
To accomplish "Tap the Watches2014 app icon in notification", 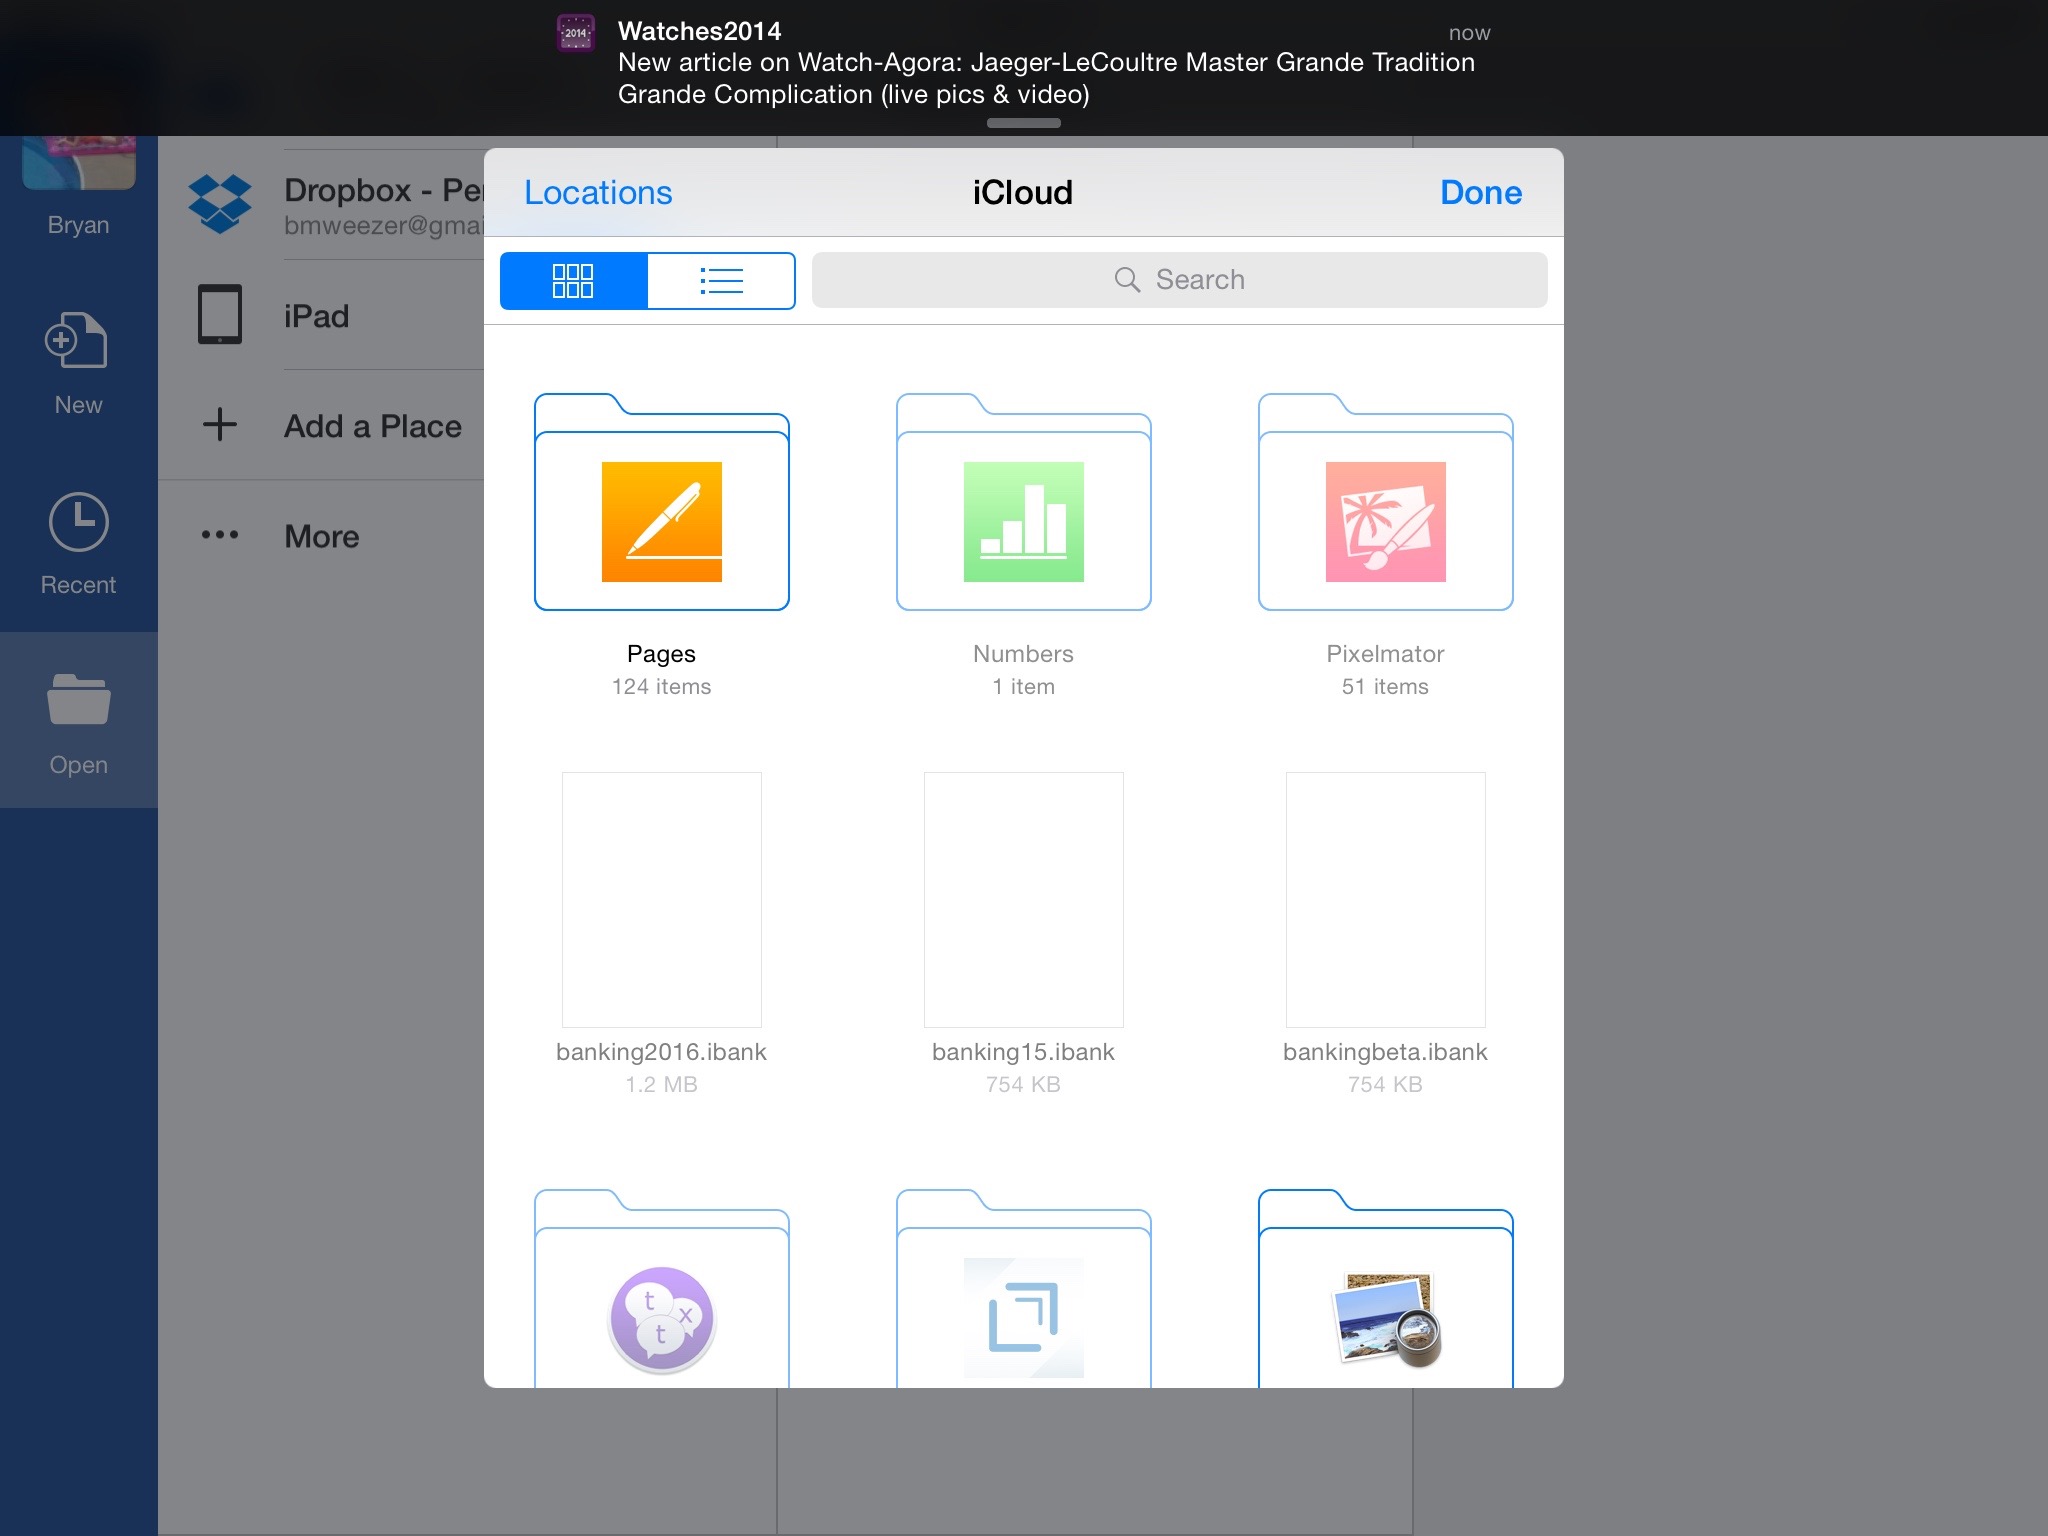I will click(x=575, y=33).
